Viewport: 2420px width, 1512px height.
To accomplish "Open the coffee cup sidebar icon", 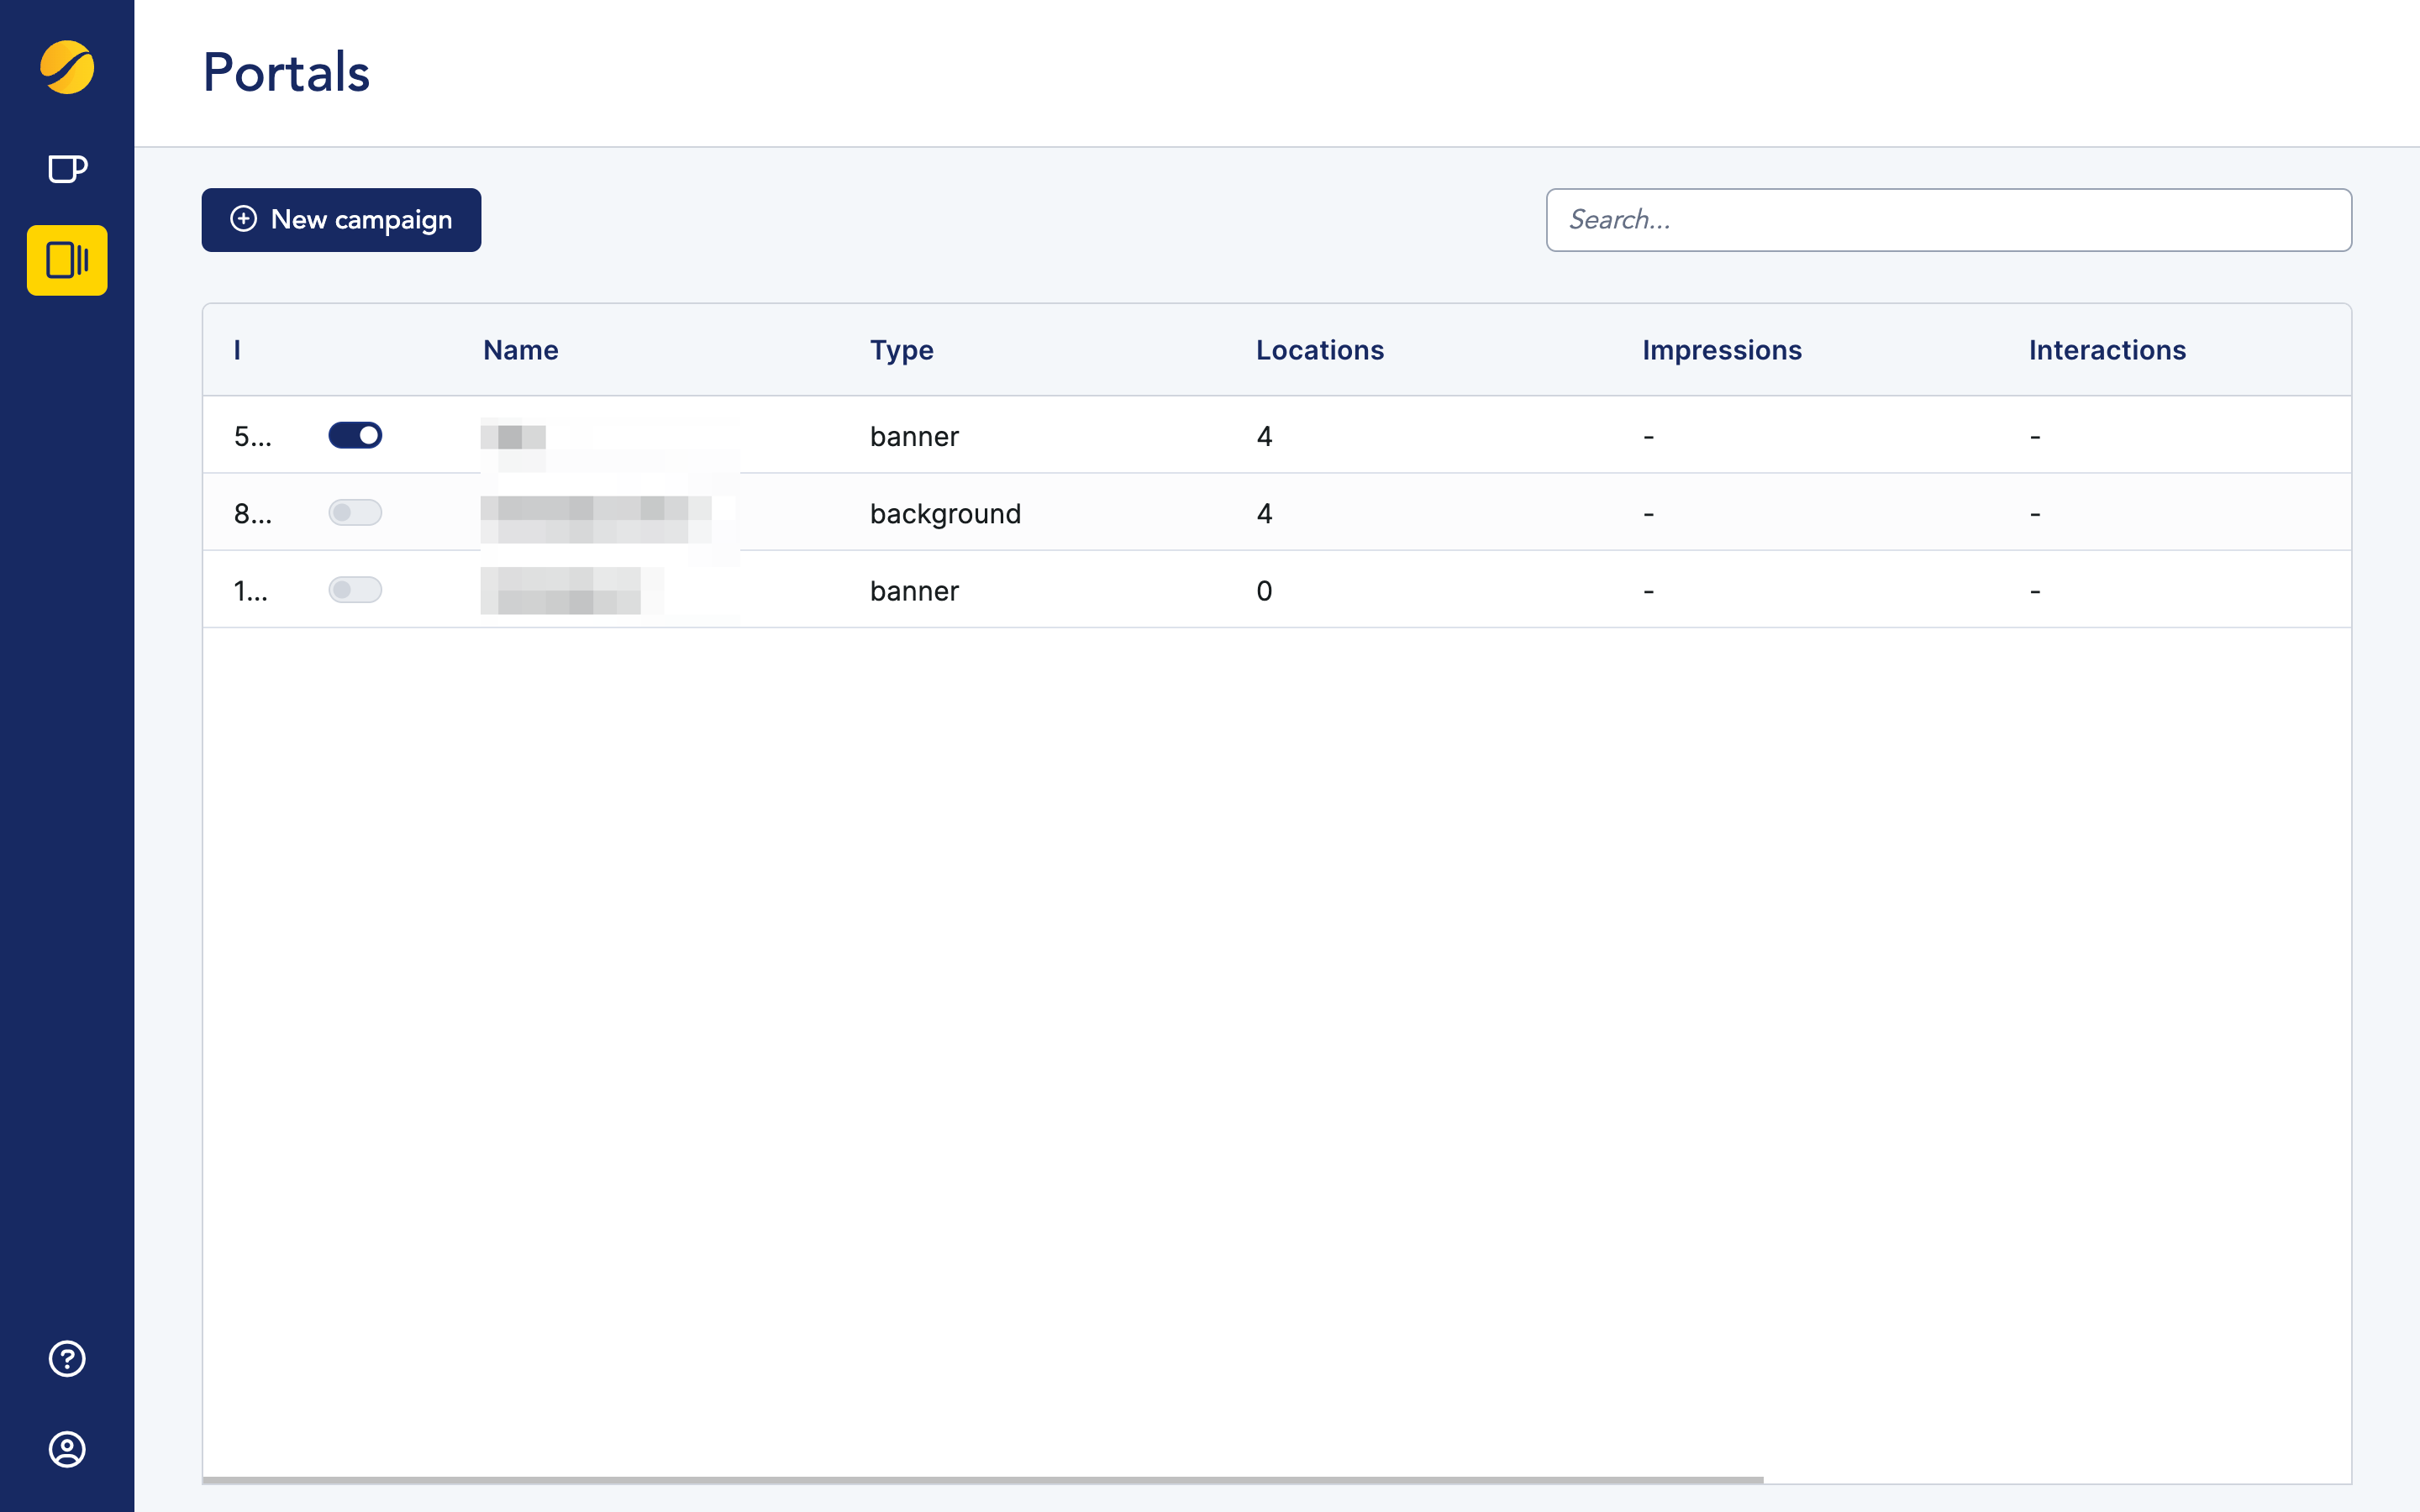I will click(x=67, y=169).
